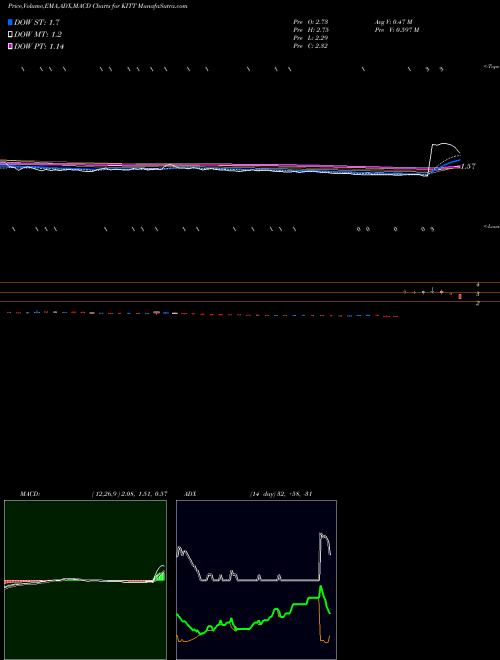Click the ADX '(14 day) 32, +38, -31' values
Image resolution: width=500 pixels, height=660 pixels.
pos(281,494)
